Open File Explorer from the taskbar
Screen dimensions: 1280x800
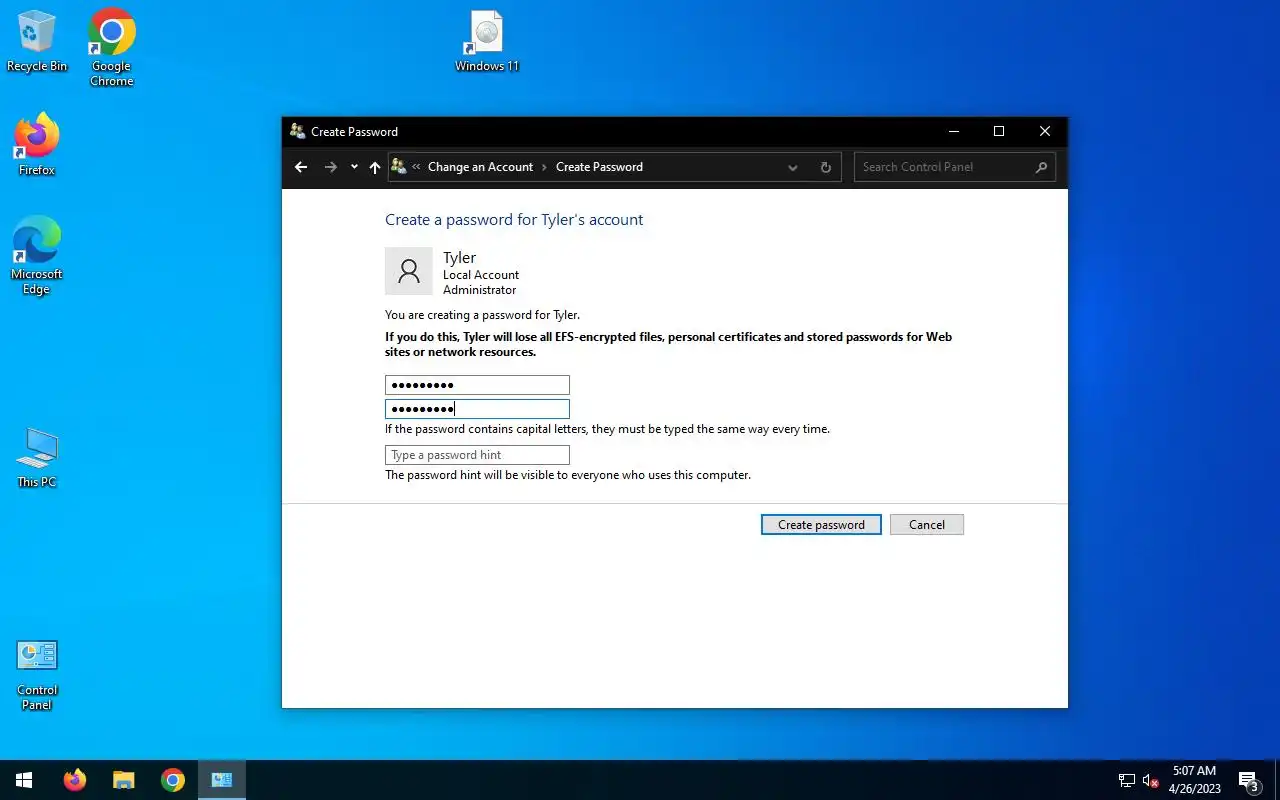tap(123, 780)
